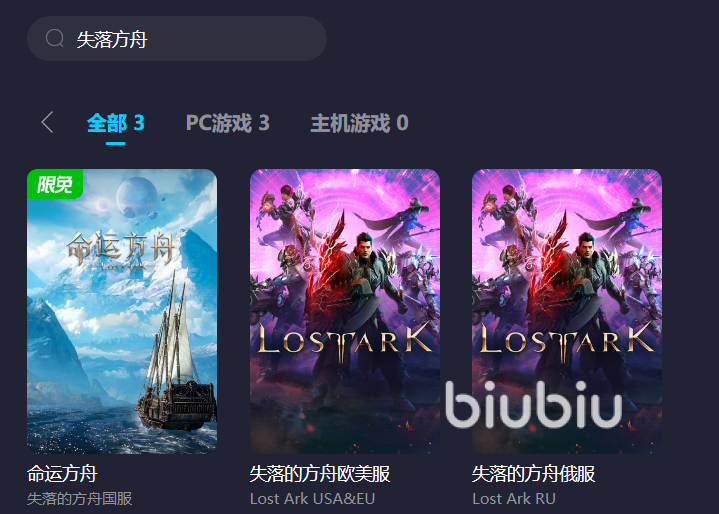Click the green 限免 badge

pos(55,184)
